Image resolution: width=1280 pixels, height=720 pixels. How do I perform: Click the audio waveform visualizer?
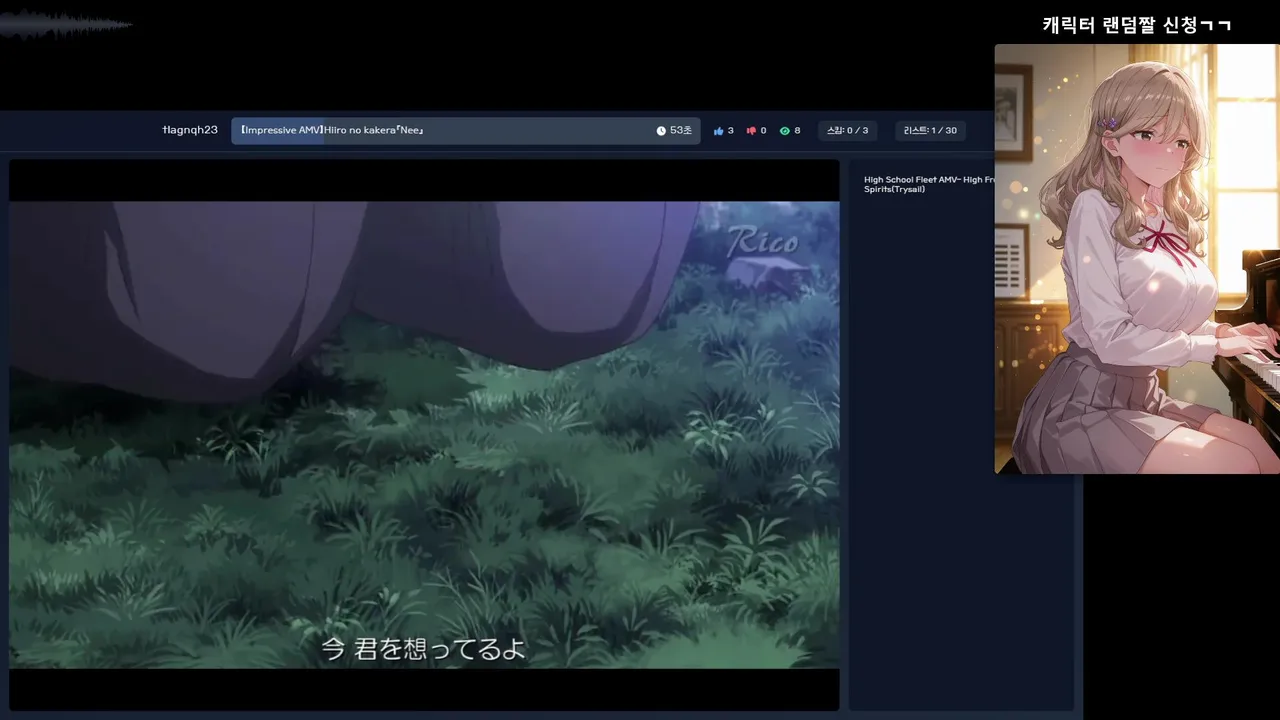pos(66,25)
